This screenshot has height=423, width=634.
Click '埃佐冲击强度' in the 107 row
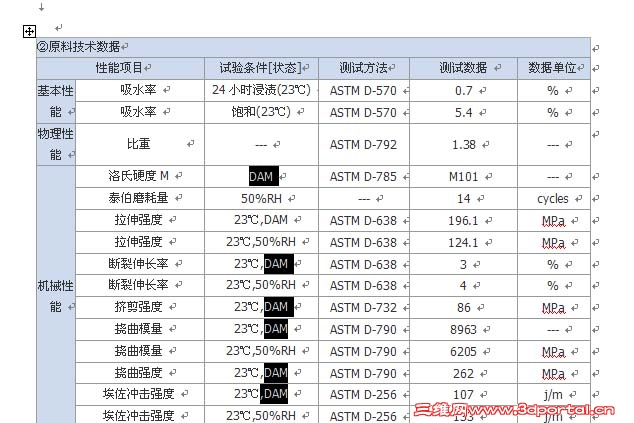point(138,394)
